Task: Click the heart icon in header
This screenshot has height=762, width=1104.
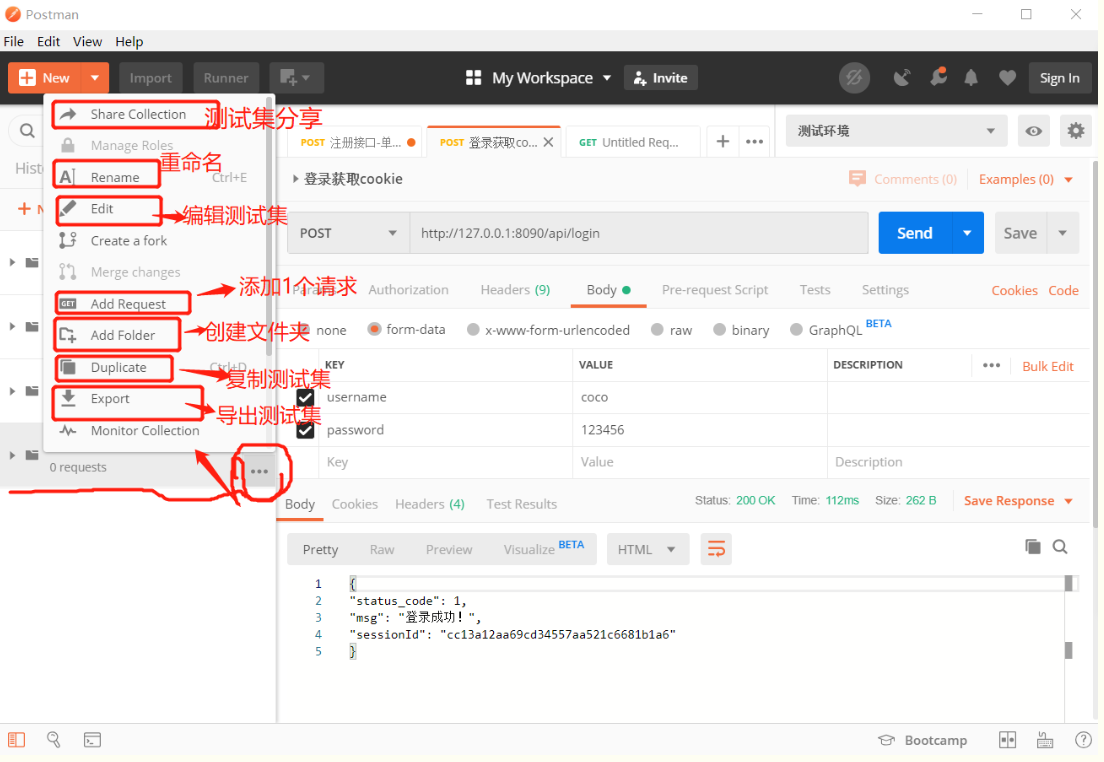Action: [1008, 78]
